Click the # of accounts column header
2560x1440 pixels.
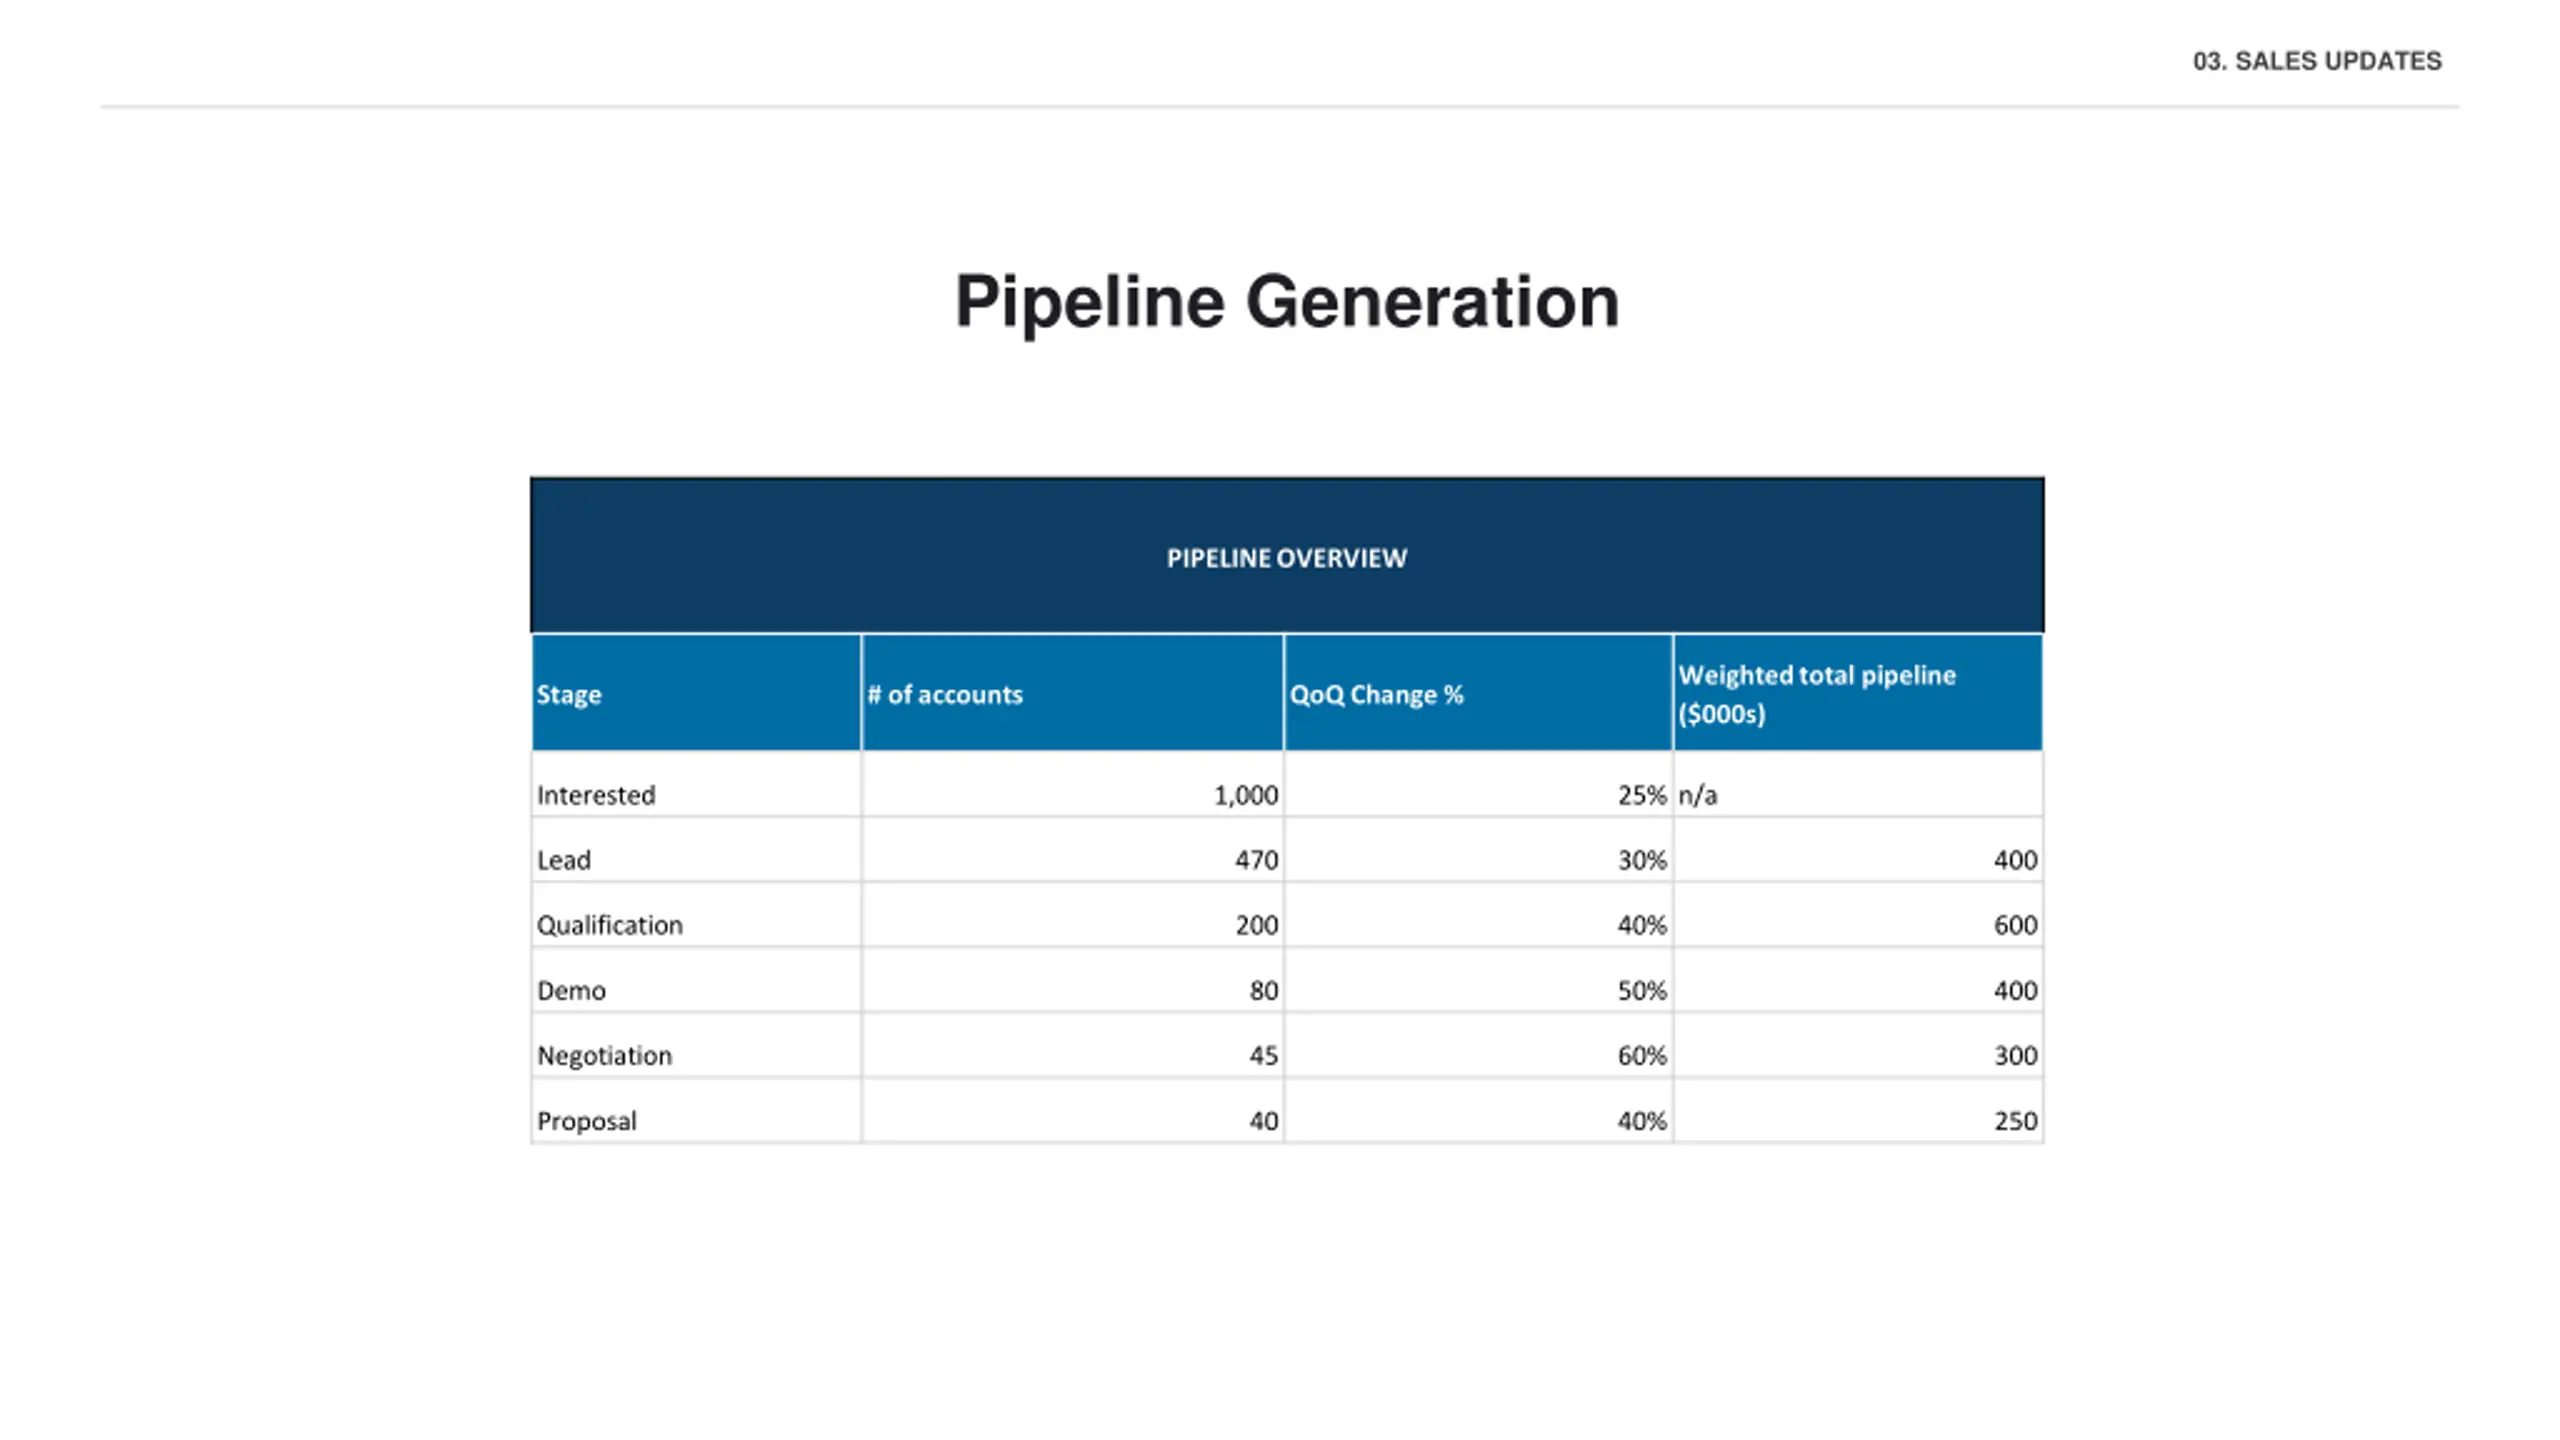point(944,694)
